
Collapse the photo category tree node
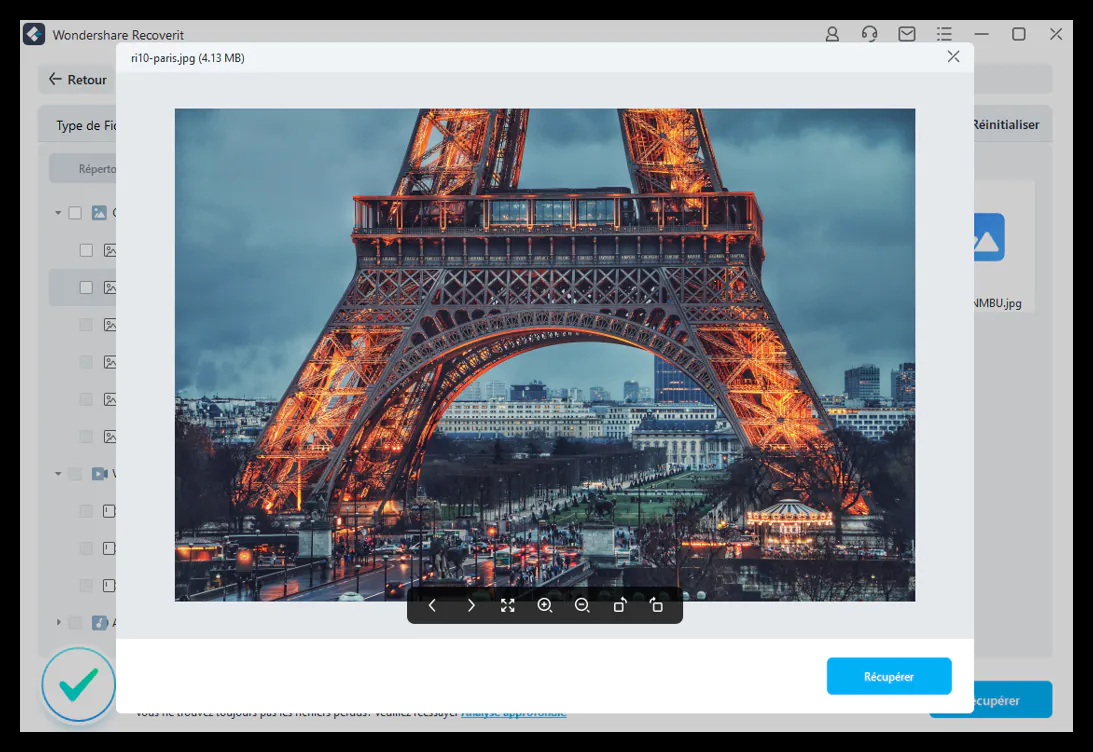(x=58, y=212)
